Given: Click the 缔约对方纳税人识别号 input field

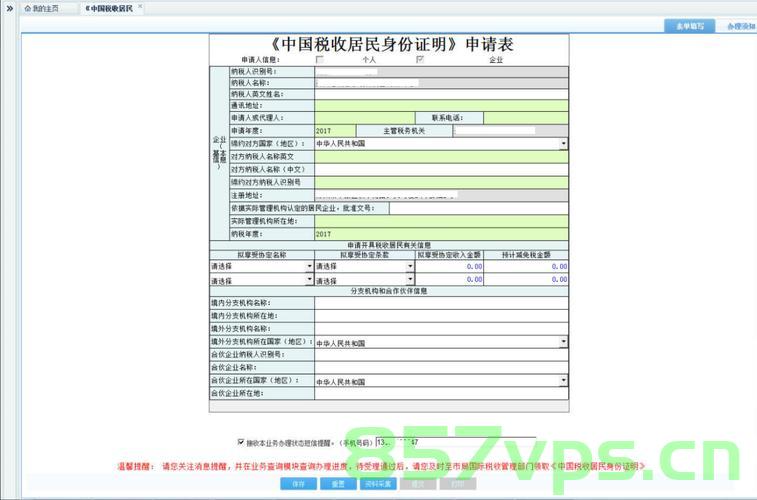Looking at the screenshot, I should [x=441, y=182].
